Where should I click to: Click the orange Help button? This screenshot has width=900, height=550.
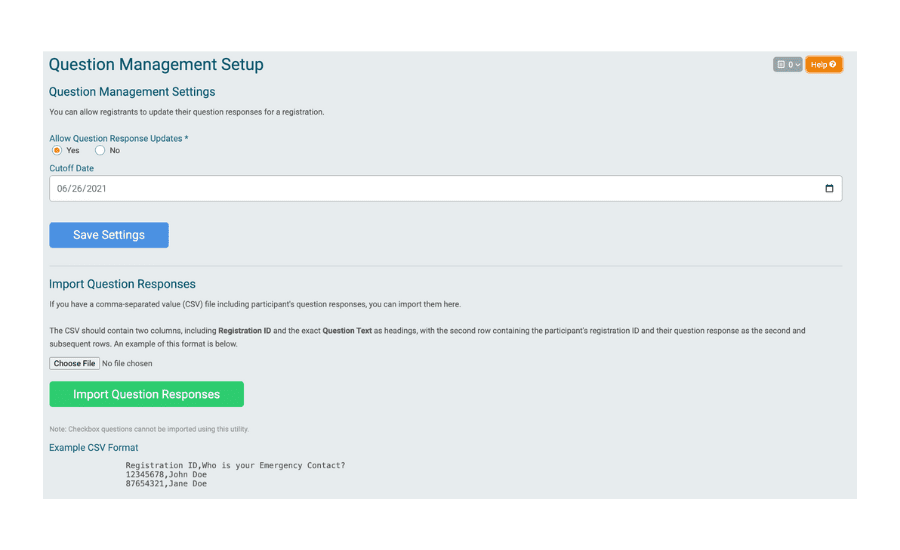click(x=824, y=64)
